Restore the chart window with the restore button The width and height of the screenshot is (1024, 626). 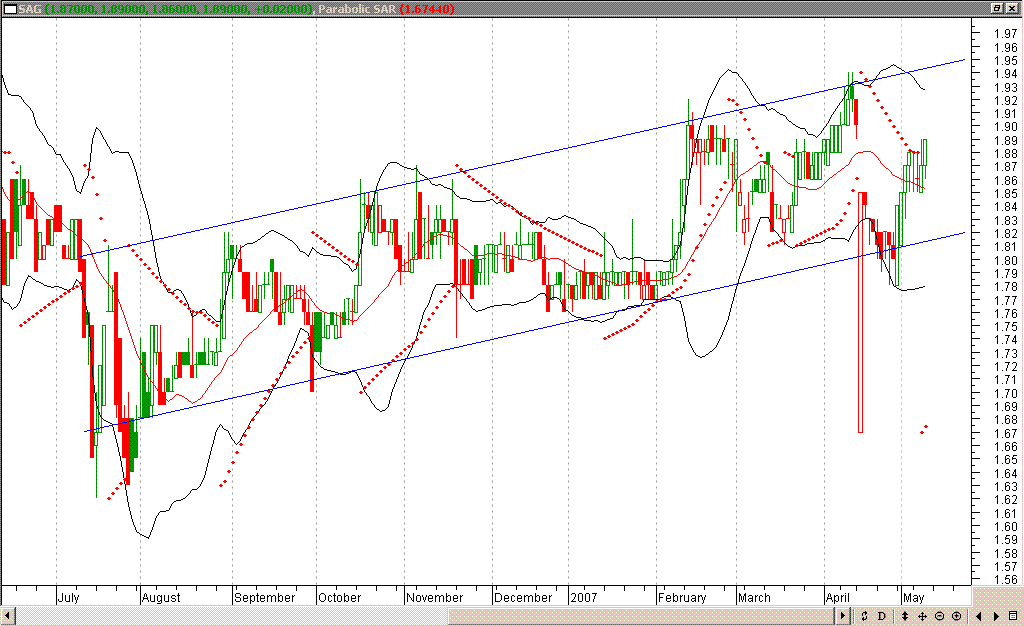click(997, 8)
